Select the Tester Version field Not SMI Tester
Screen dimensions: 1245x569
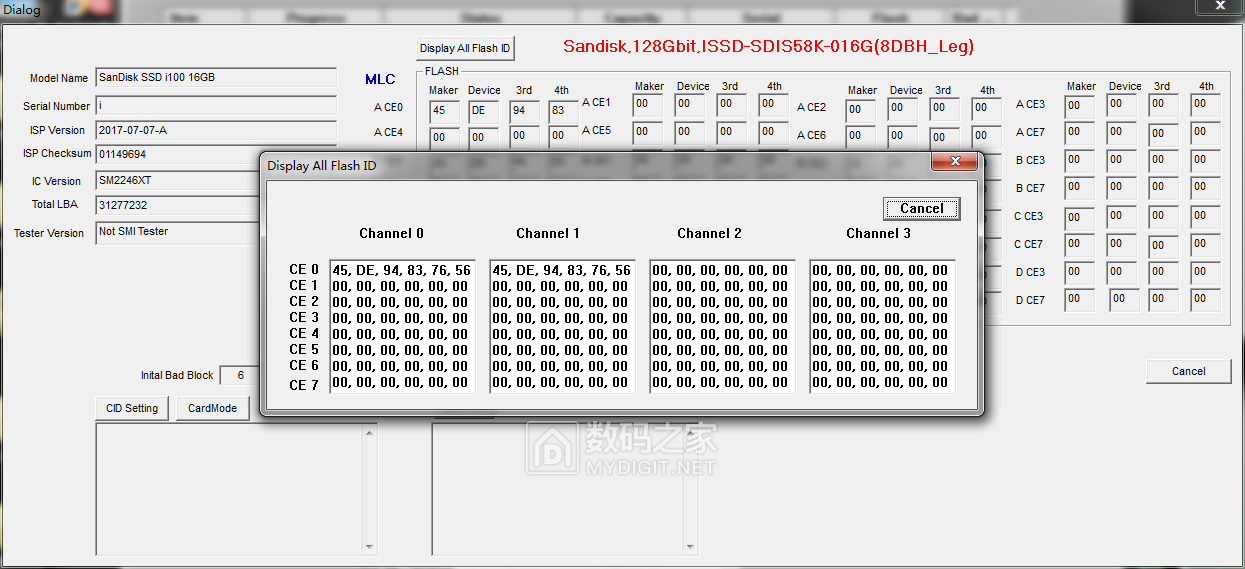pyautogui.click(x=180, y=232)
